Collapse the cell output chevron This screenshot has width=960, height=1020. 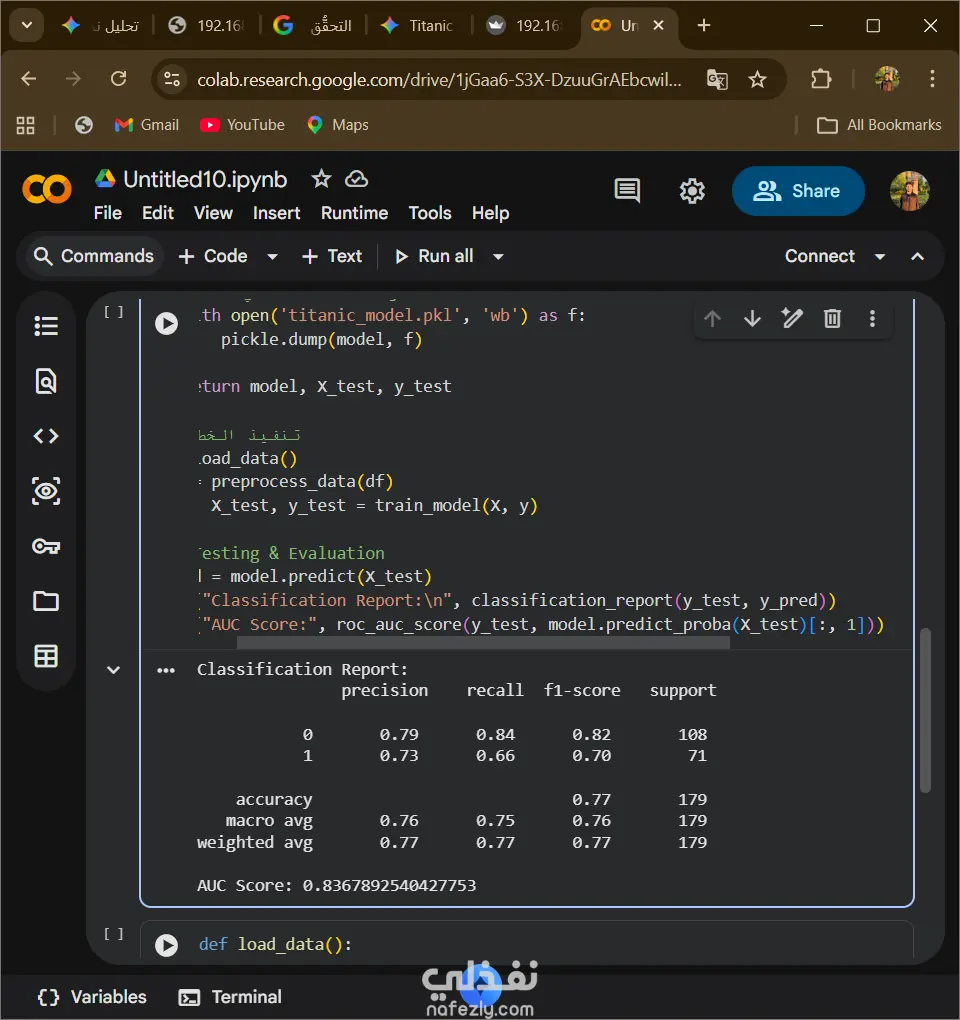pyautogui.click(x=113, y=669)
